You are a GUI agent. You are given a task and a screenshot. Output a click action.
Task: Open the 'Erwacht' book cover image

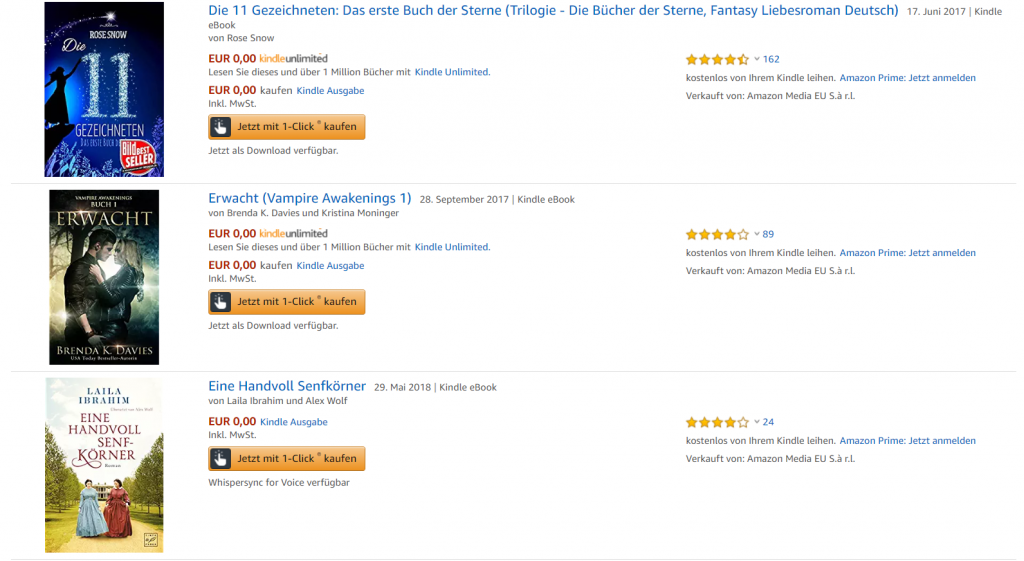(x=104, y=277)
